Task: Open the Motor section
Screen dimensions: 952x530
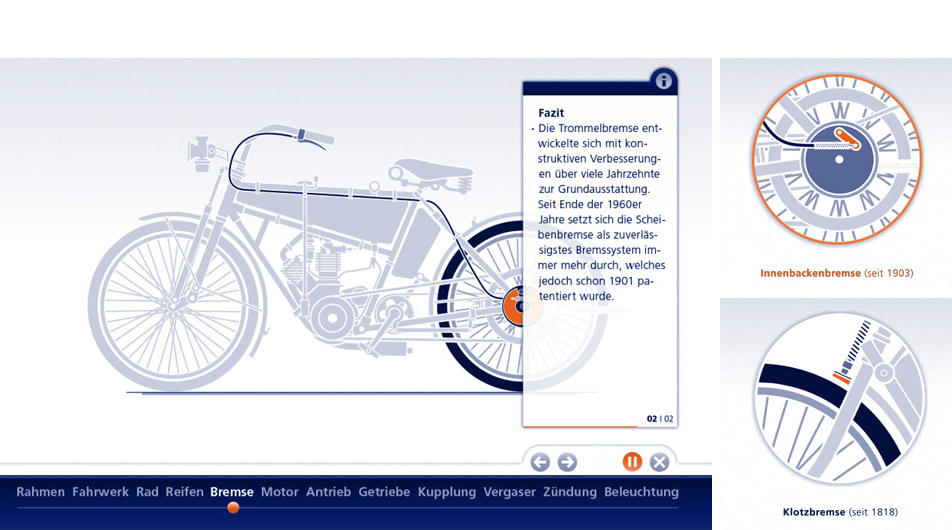Action: [280, 492]
